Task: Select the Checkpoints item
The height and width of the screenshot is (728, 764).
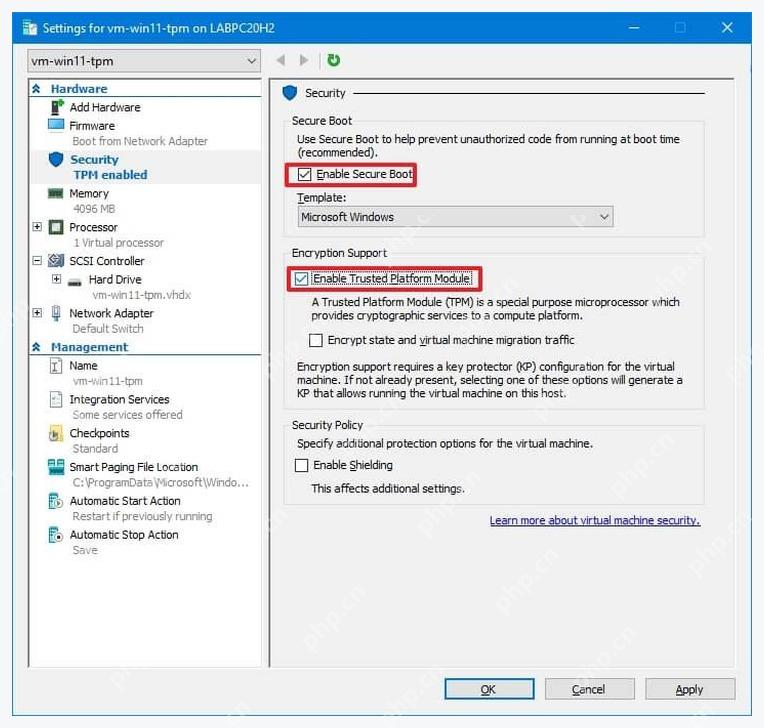Action: coord(99,433)
